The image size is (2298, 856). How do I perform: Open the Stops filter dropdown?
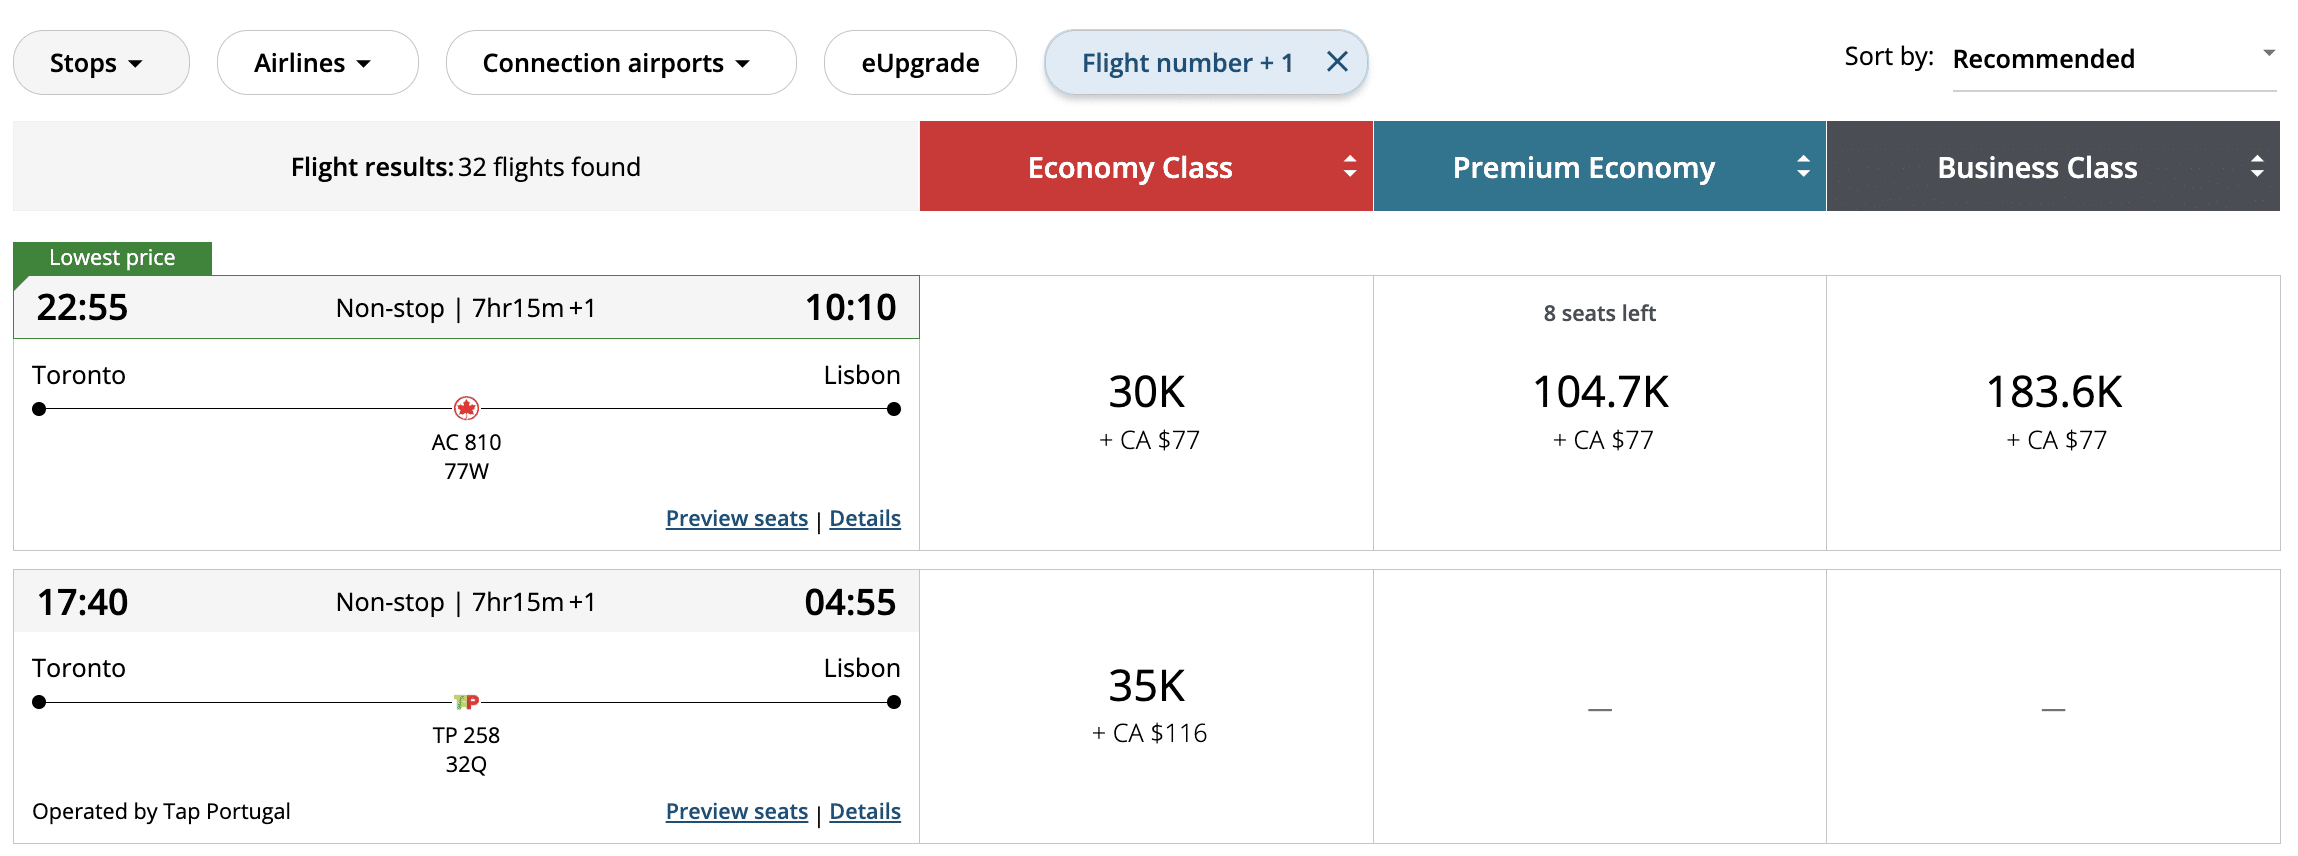[100, 63]
